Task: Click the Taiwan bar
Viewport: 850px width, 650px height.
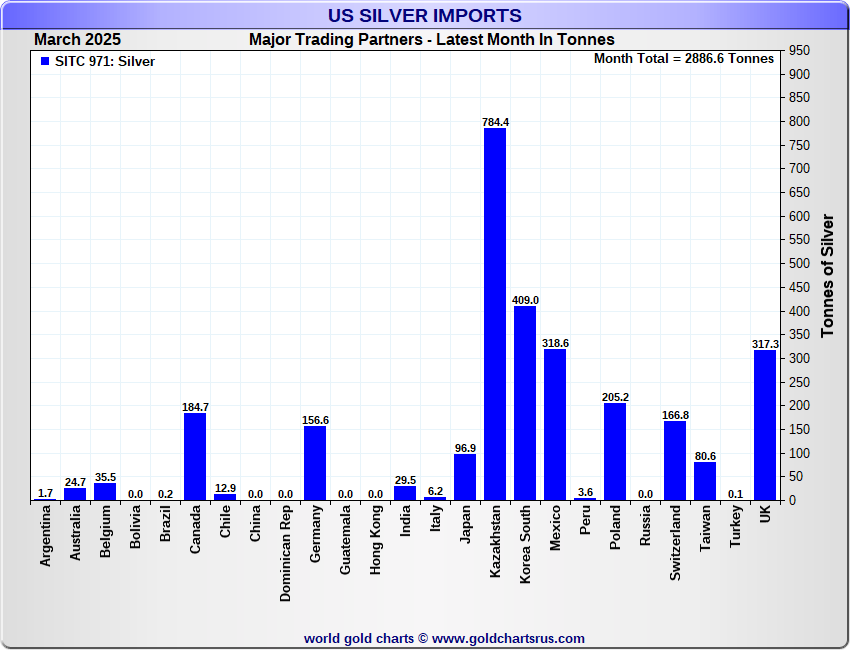Action: point(705,481)
